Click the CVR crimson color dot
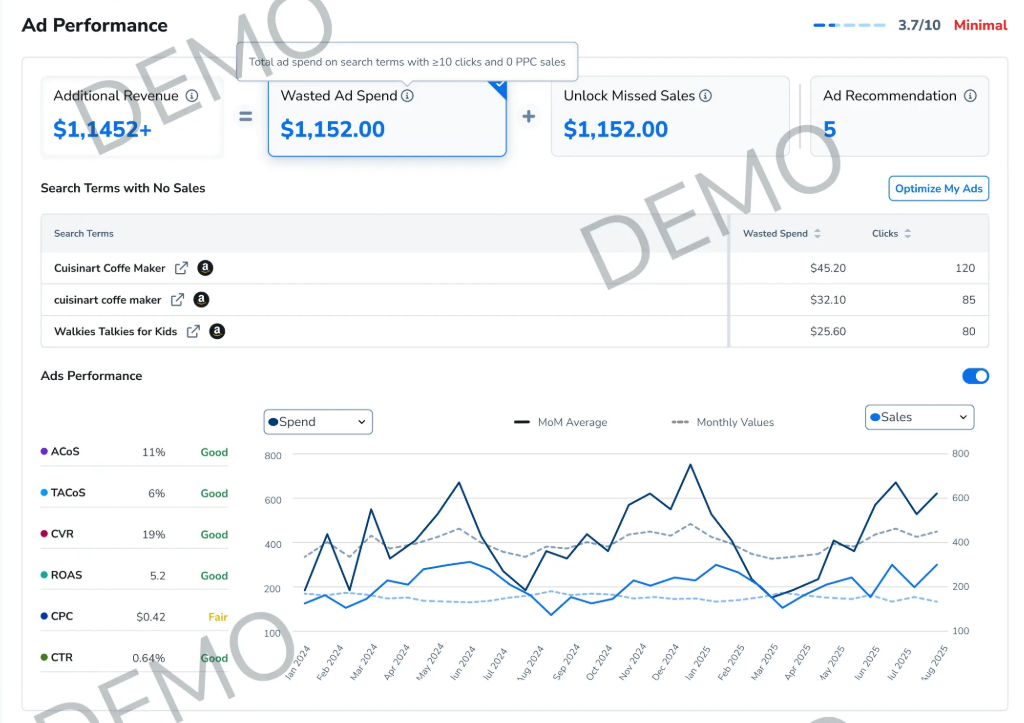Viewport: 1024px width, 723px height. click(x=44, y=534)
